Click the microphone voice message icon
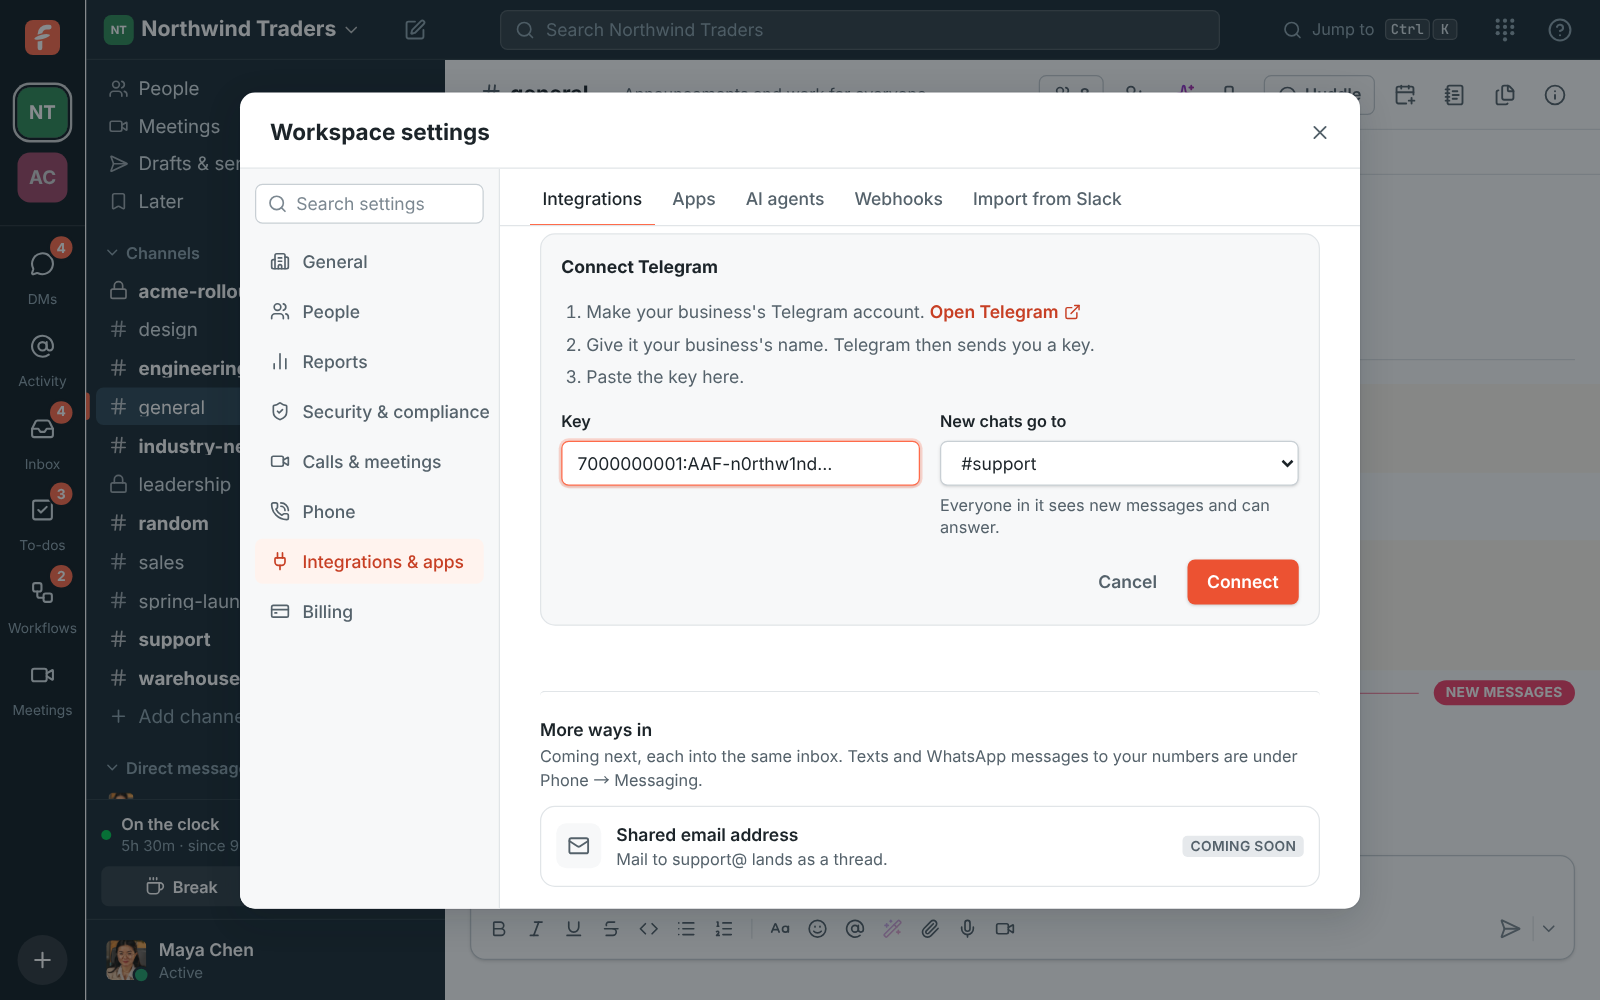The height and width of the screenshot is (1000, 1600). (x=968, y=929)
